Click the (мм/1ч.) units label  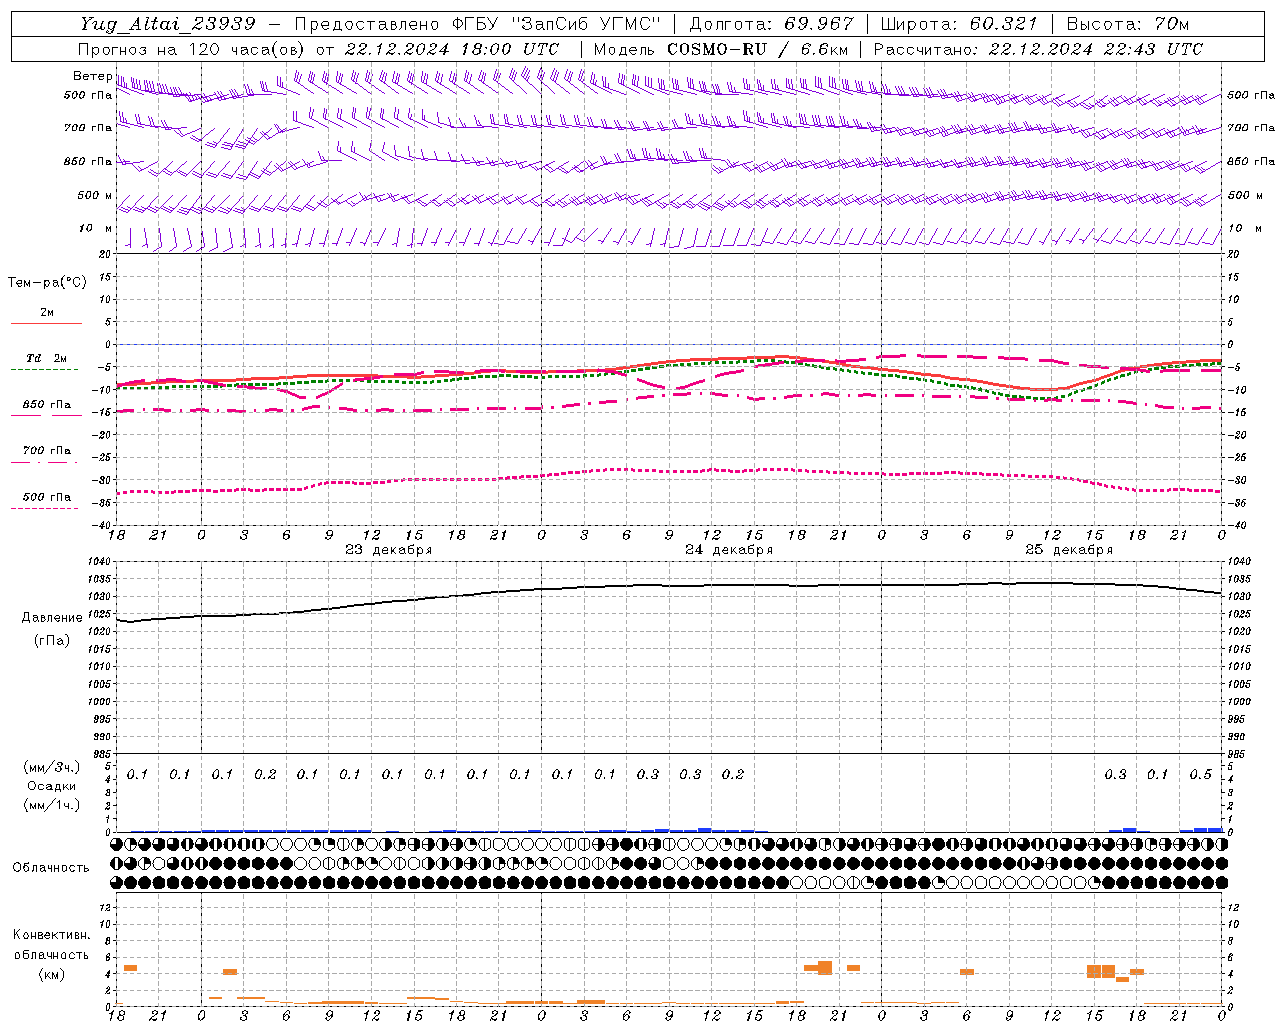[52, 805]
